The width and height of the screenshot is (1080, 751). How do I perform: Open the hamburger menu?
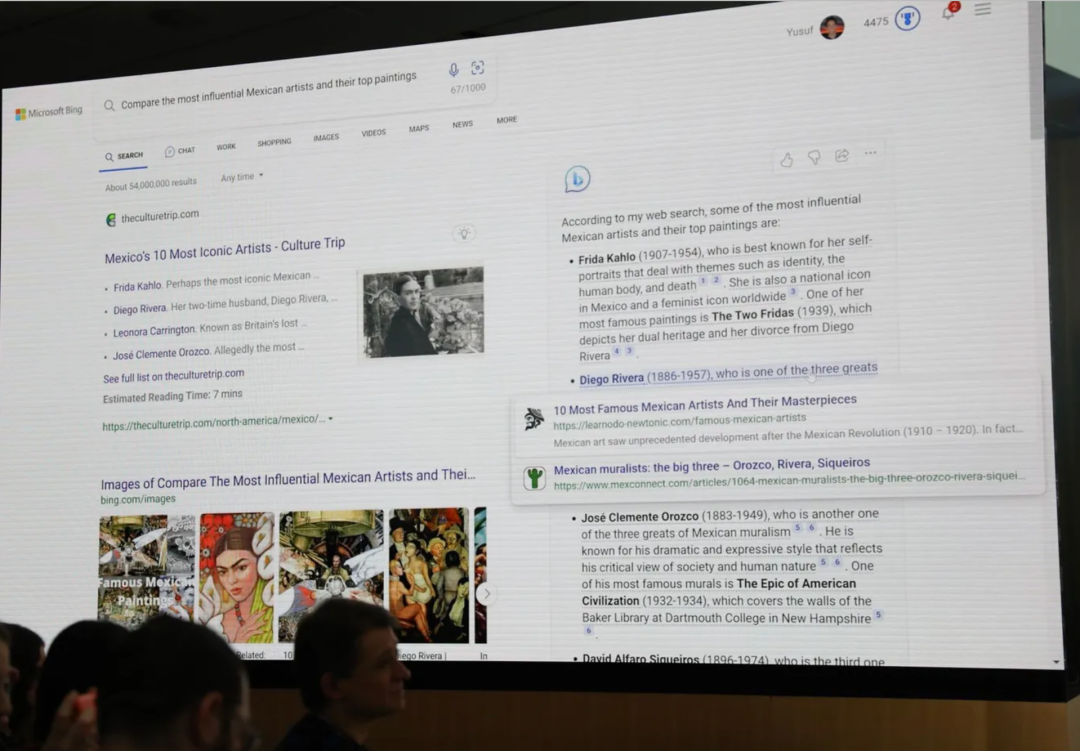point(982,9)
